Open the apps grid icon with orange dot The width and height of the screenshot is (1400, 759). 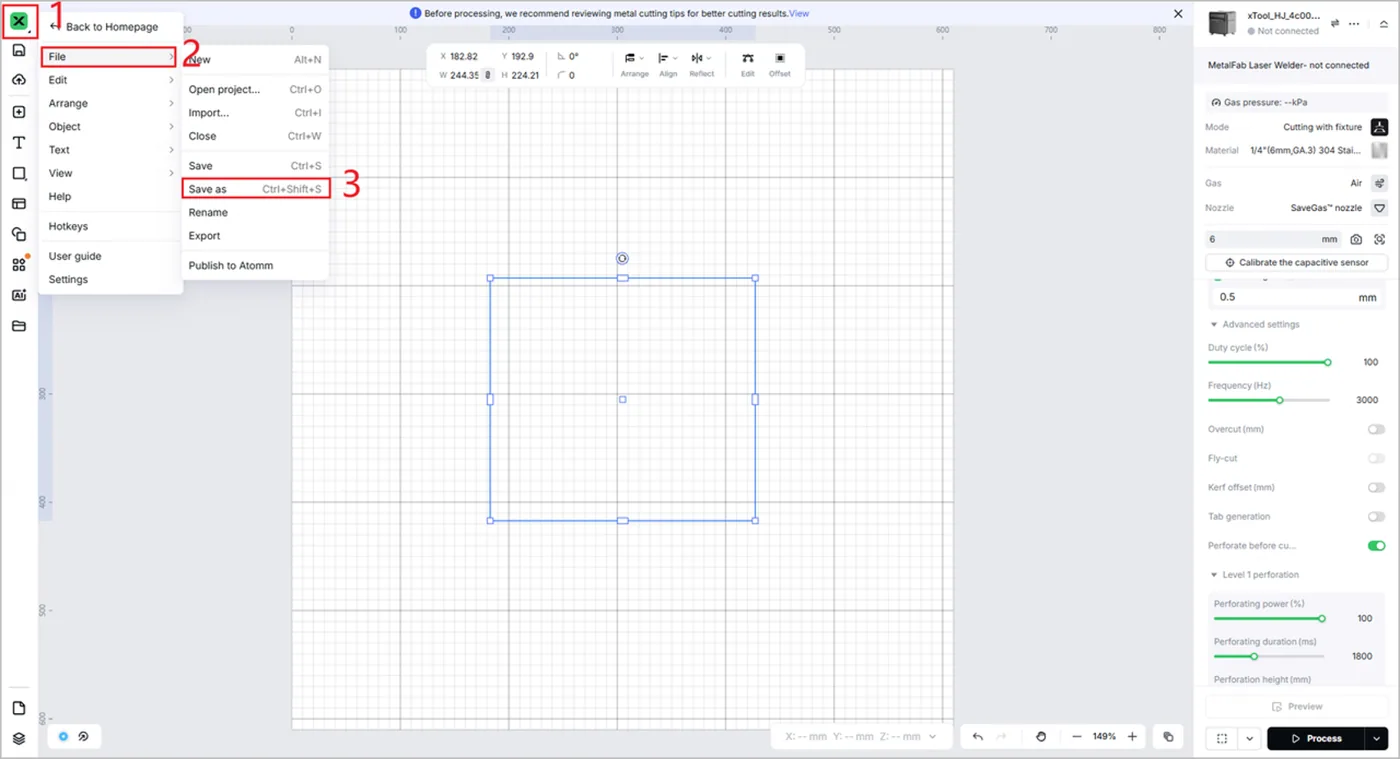(18, 264)
